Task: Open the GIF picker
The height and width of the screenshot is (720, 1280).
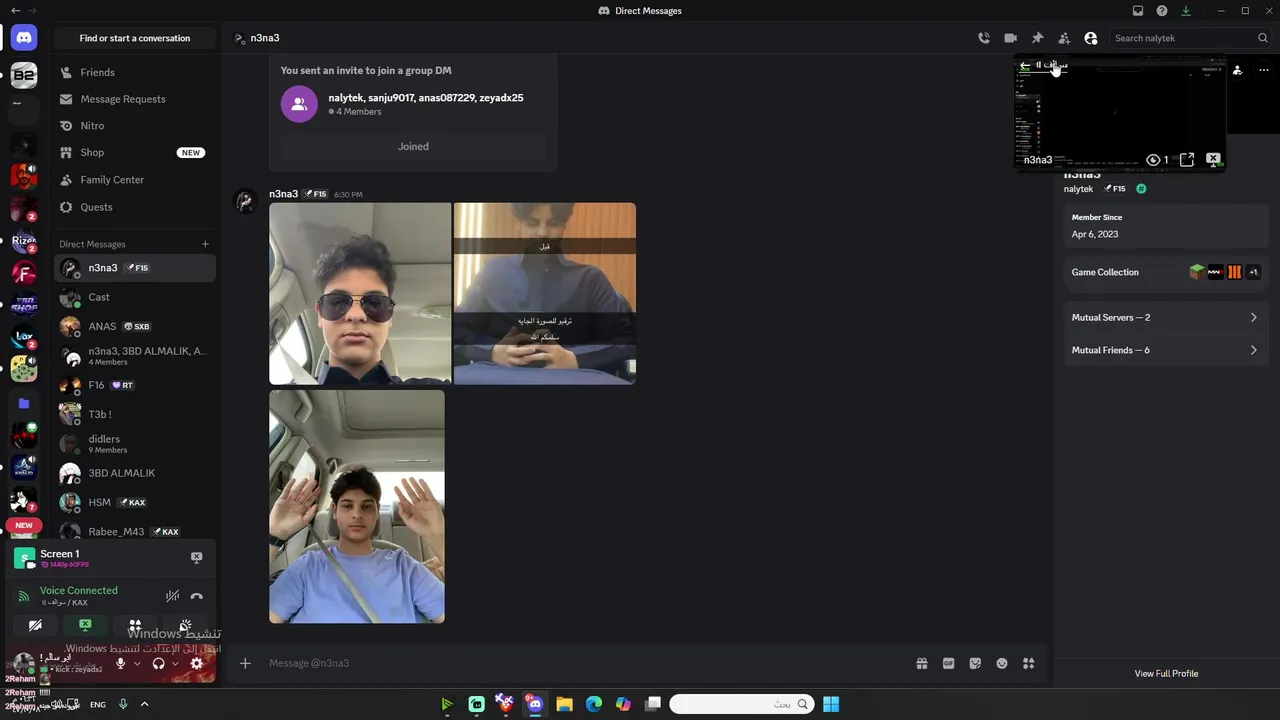Action: point(949,663)
